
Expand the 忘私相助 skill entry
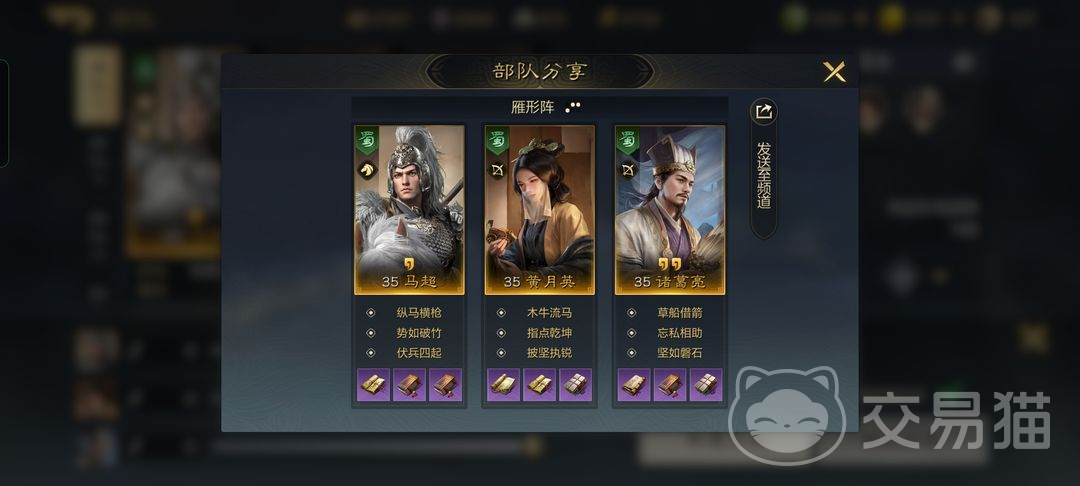point(680,333)
